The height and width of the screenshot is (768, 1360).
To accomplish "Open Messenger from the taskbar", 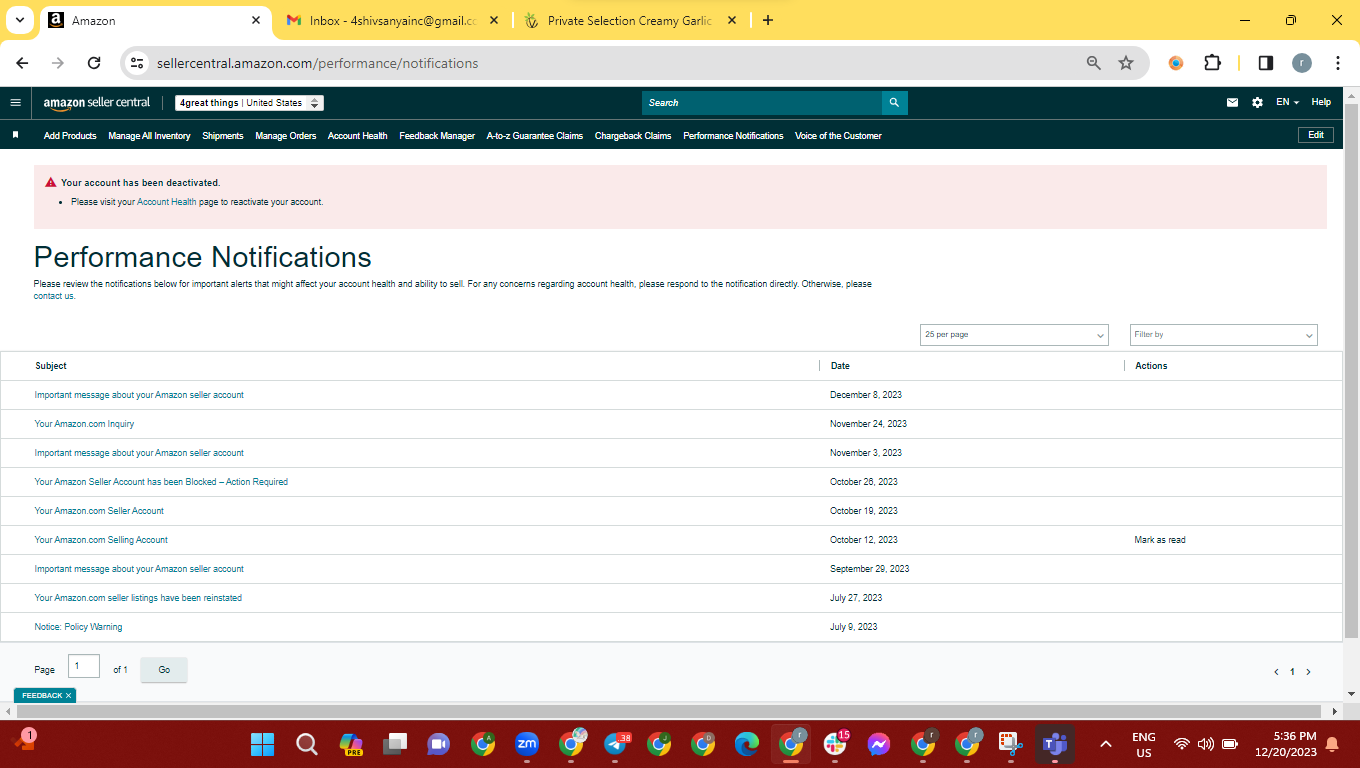I will pyautogui.click(x=879, y=744).
